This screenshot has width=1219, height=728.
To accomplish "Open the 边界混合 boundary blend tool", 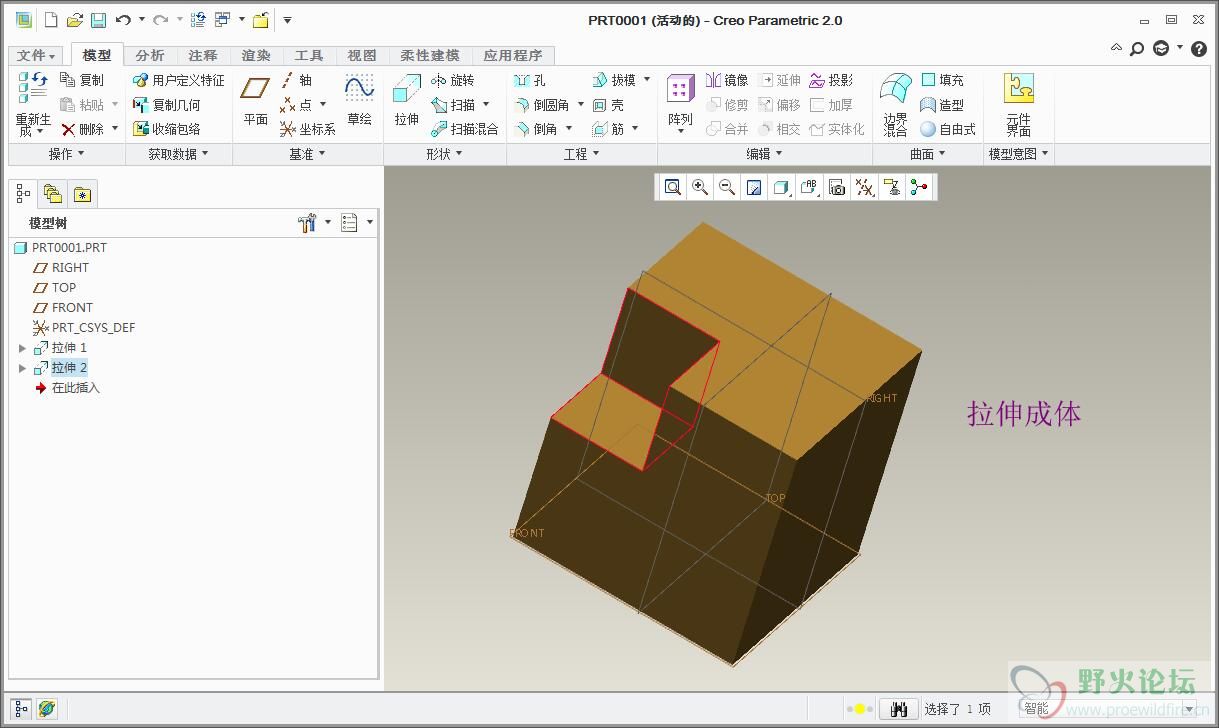I will coord(895,104).
